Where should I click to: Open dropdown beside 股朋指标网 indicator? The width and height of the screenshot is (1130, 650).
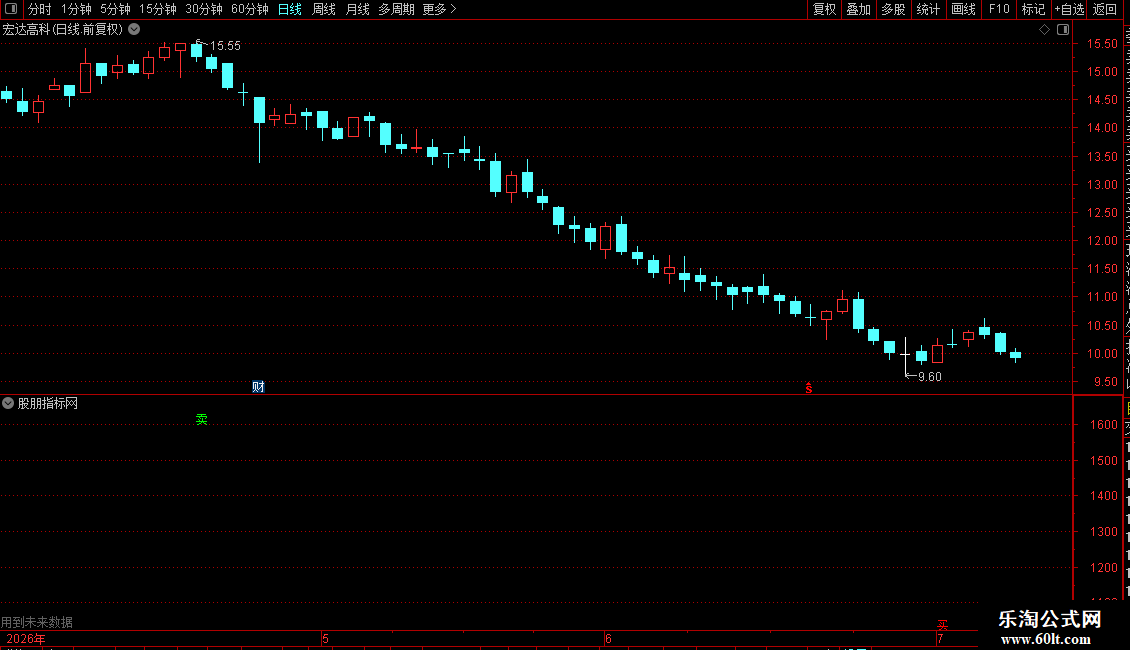[8, 404]
